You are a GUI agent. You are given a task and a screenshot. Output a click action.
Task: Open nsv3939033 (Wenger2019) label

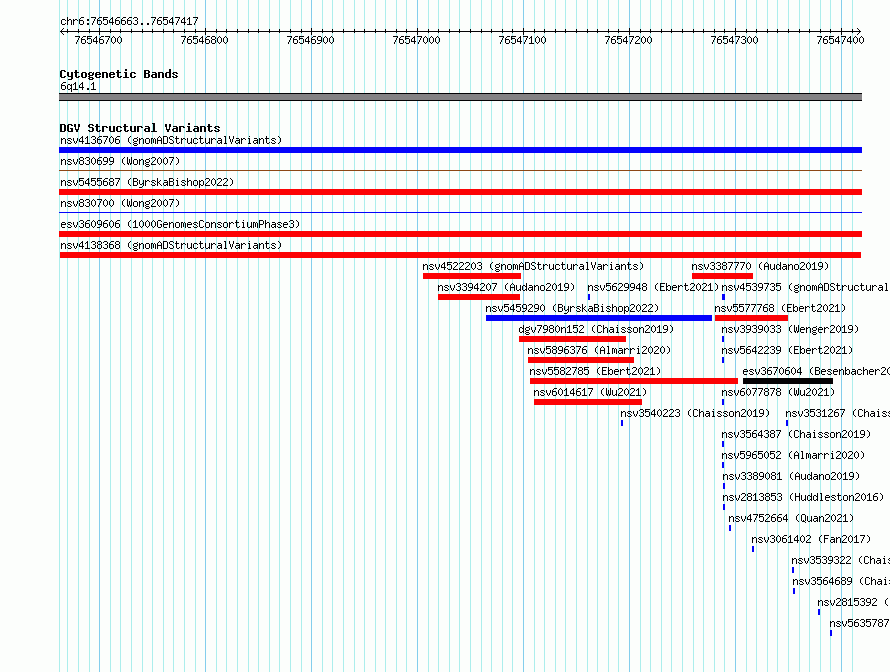(790, 329)
